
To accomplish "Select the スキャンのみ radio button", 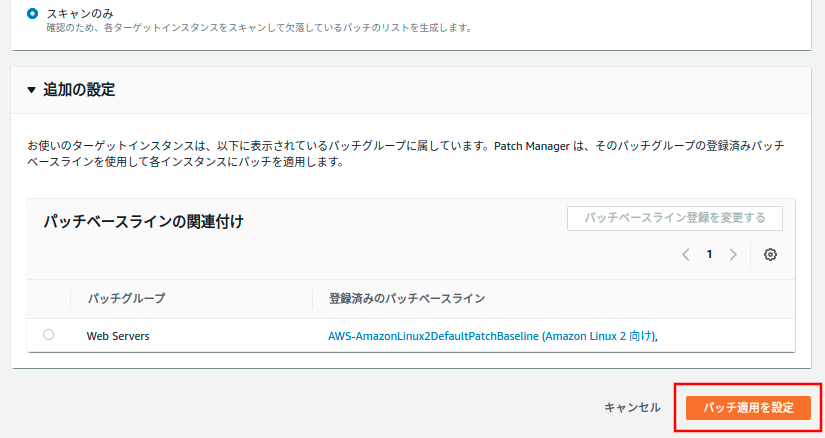I will [34, 13].
